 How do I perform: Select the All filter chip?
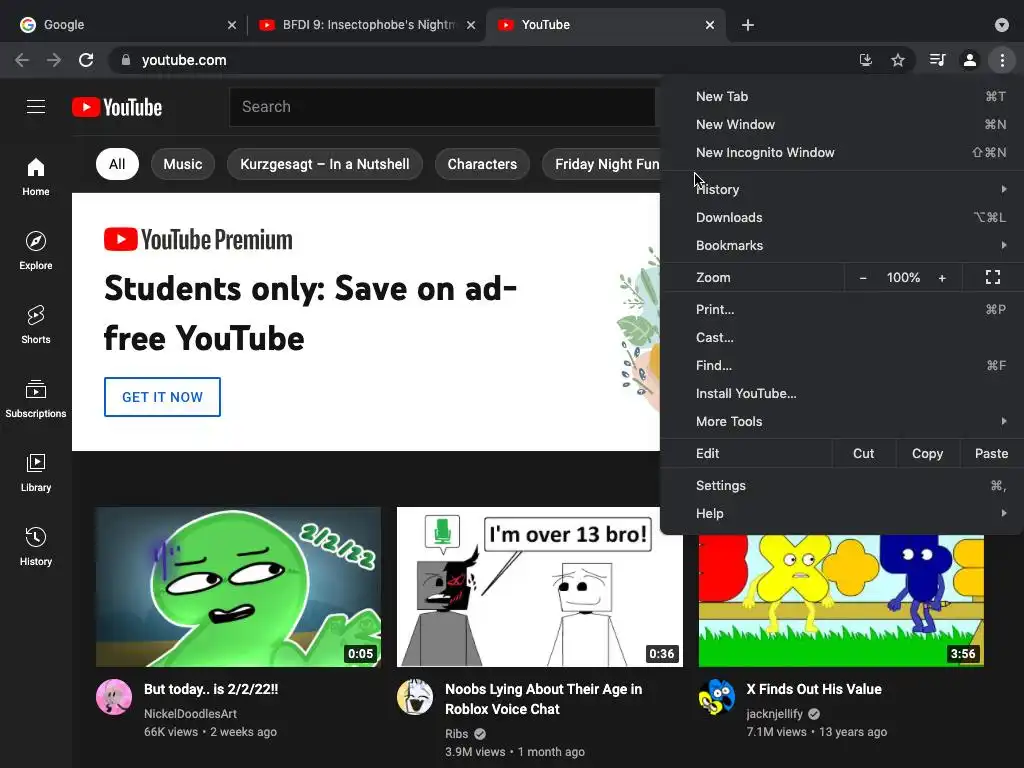[x=117, y=164]
